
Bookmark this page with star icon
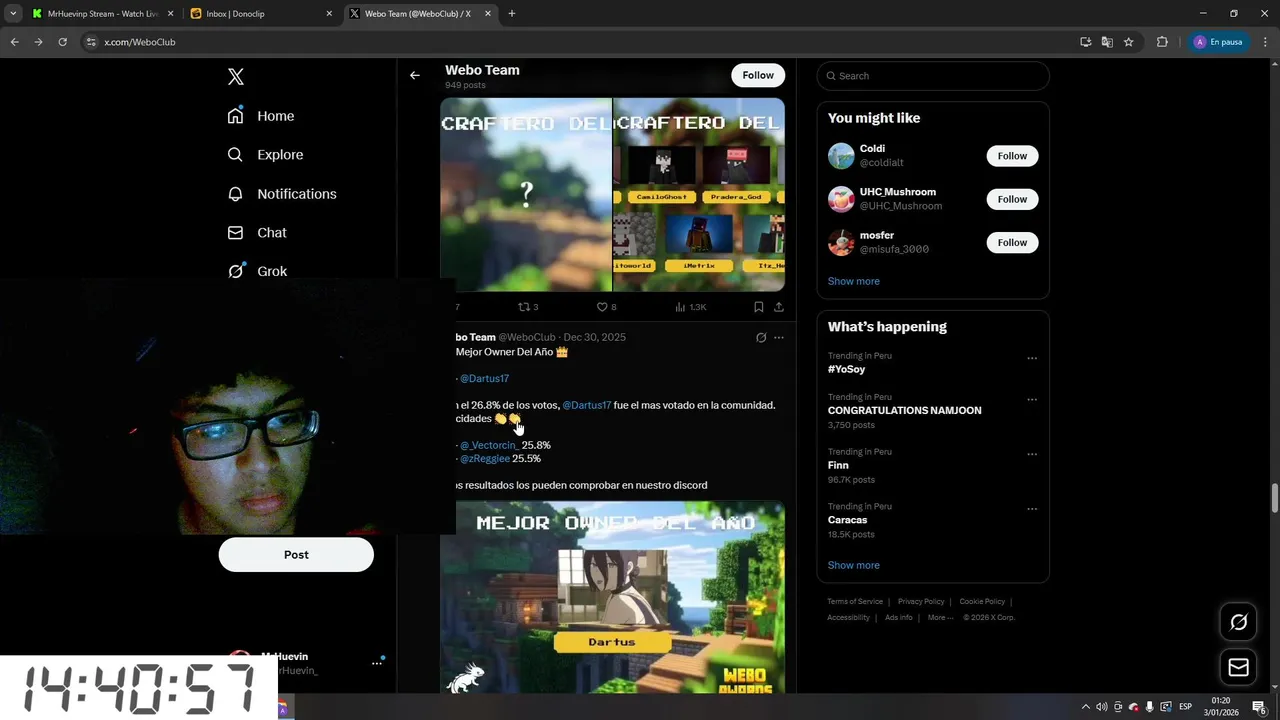[1128, 42]
